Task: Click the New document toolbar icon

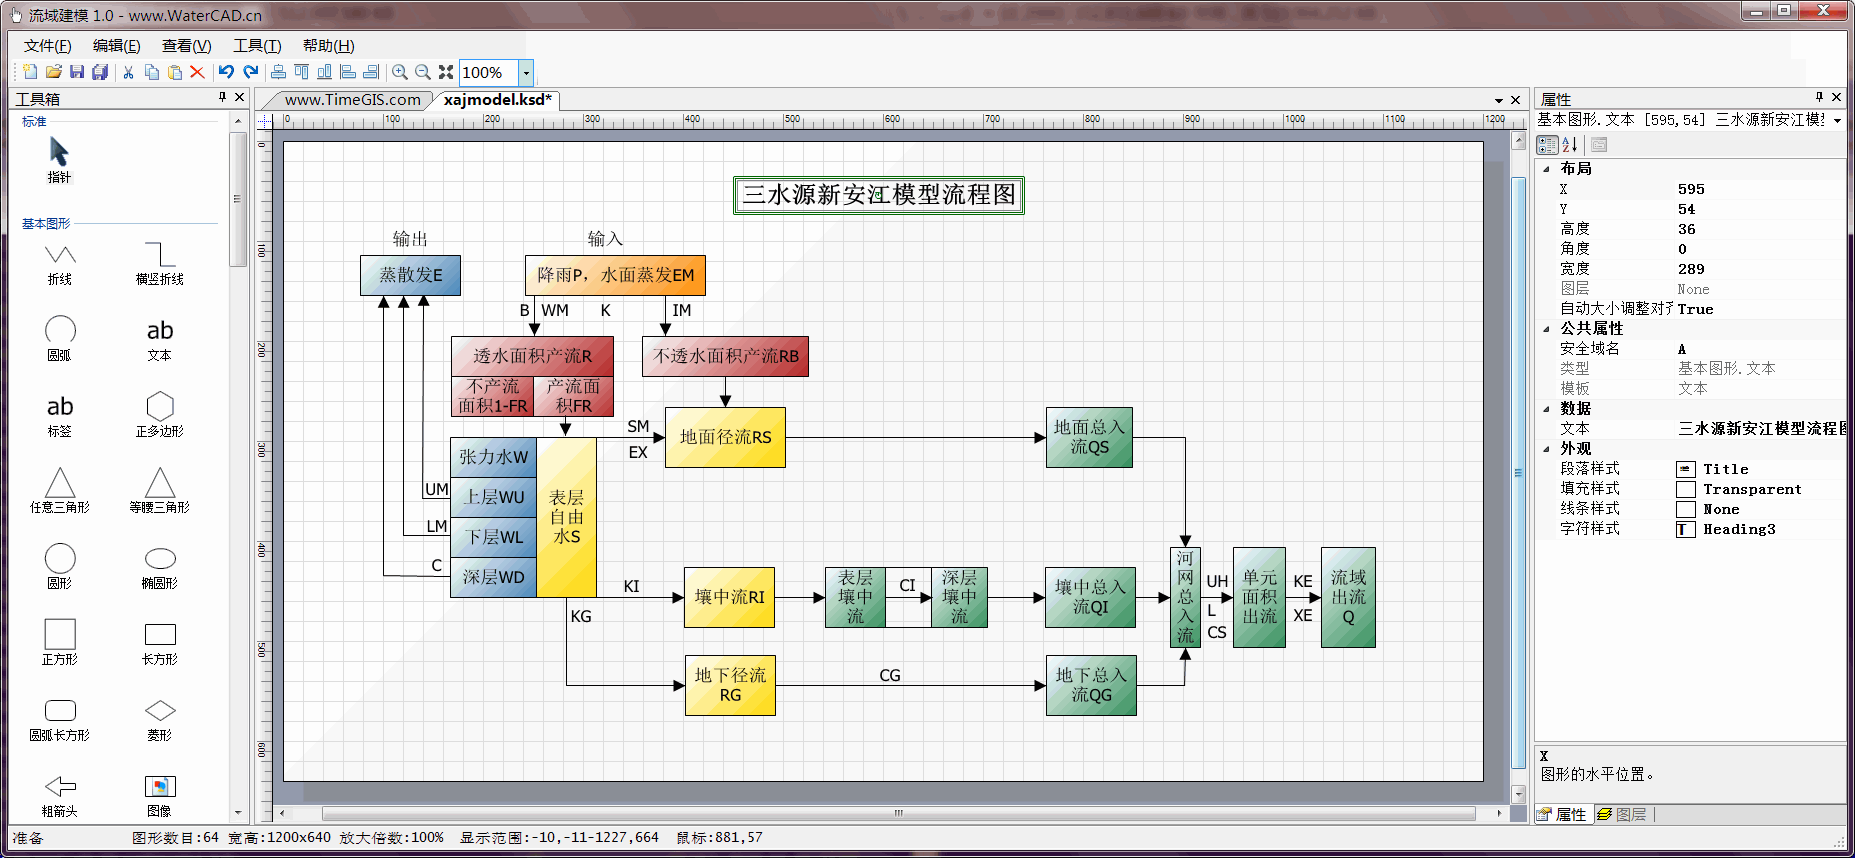Action: coord(30,72)
